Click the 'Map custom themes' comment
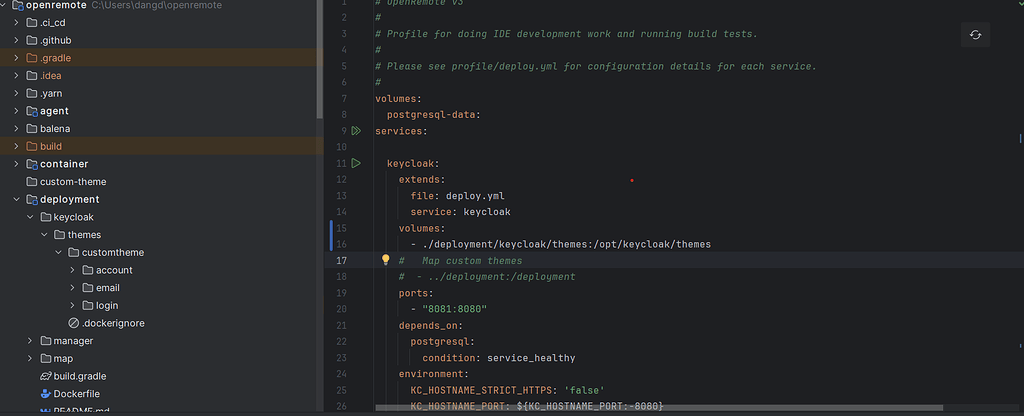Viewport: 1024px width, 416px height. click(472, 261)
